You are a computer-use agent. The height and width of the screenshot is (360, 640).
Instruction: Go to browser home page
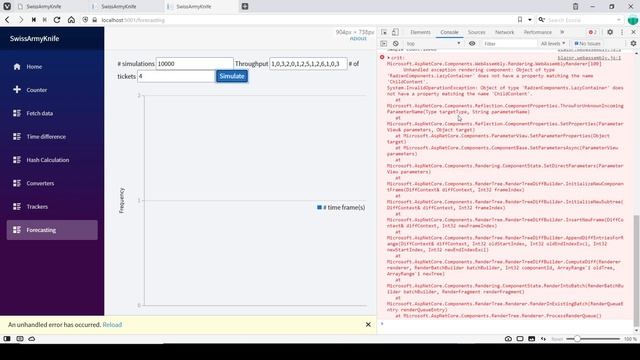[71, 20]
